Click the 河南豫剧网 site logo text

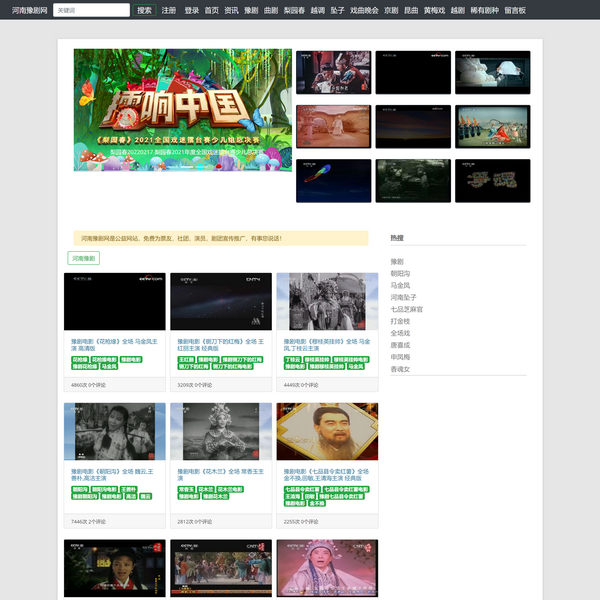tap(30, 10)
